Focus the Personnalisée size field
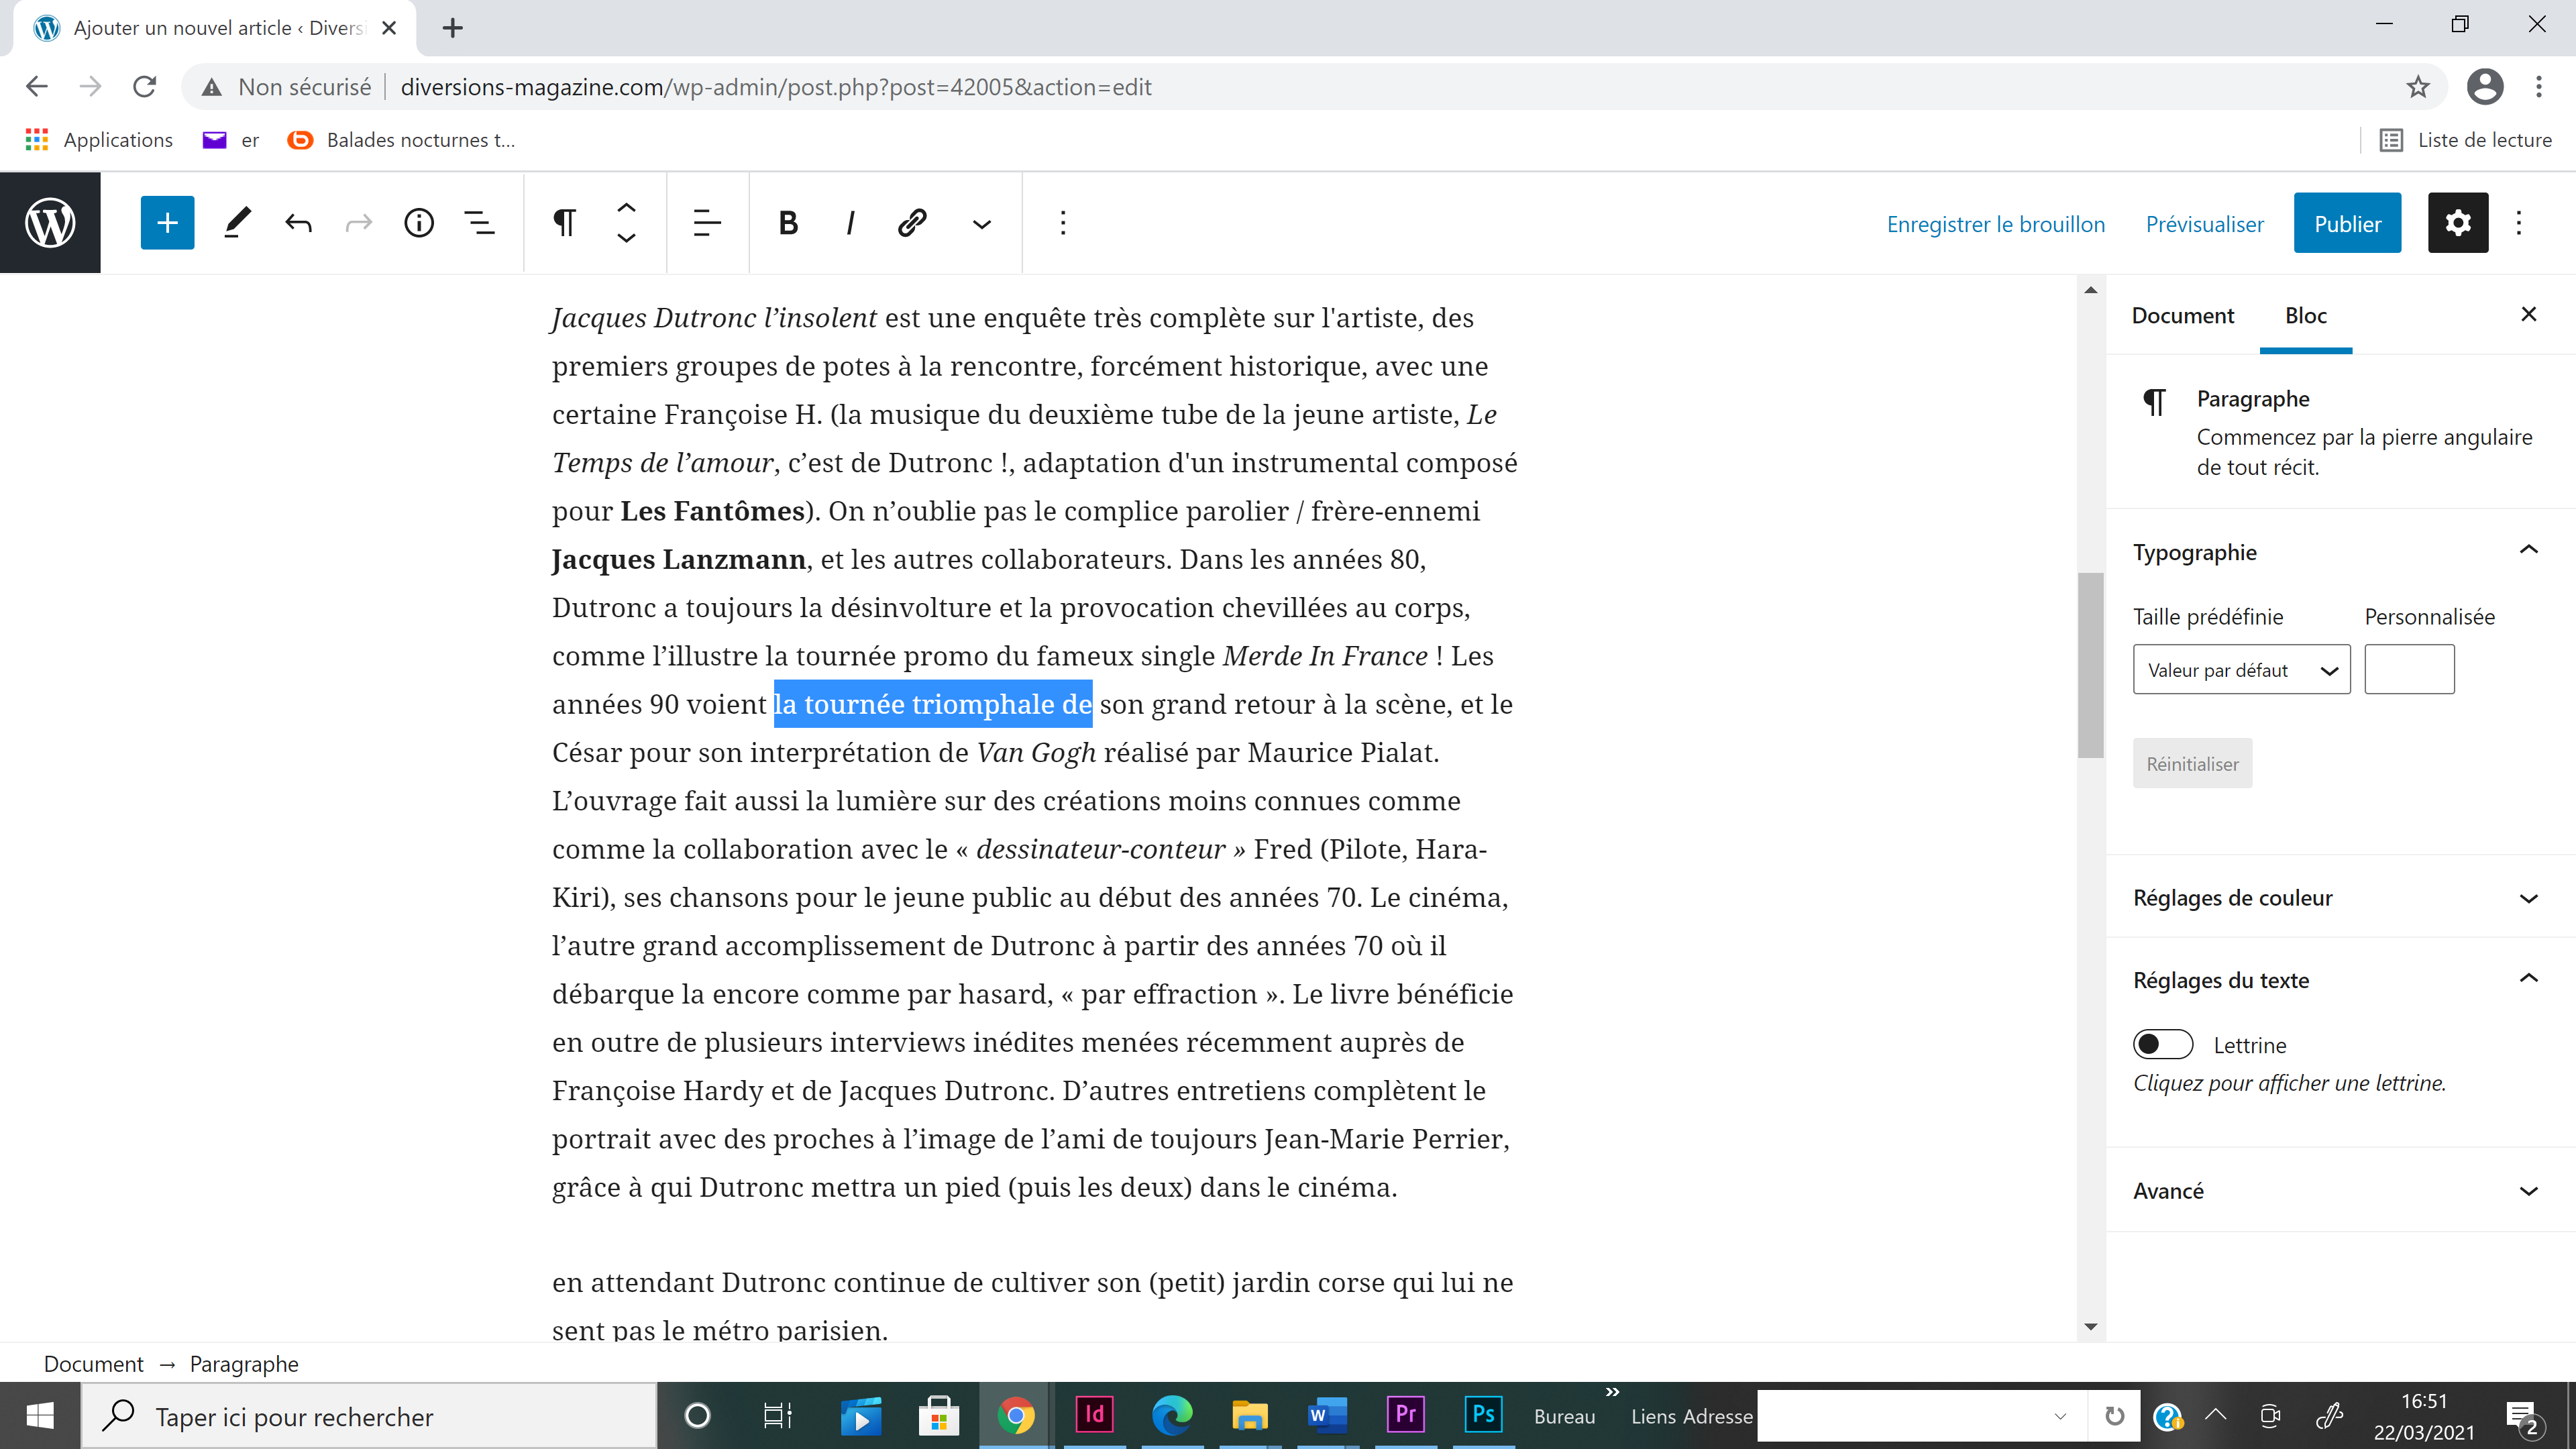Viewport: 2576px width, 1449px height. 2409,670
